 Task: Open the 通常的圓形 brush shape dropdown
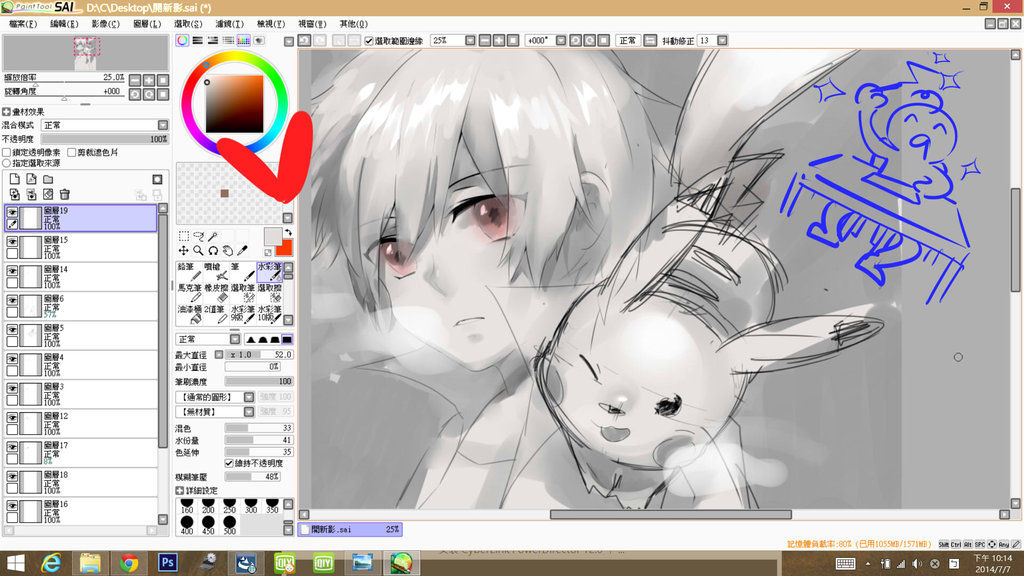point(215,397)
